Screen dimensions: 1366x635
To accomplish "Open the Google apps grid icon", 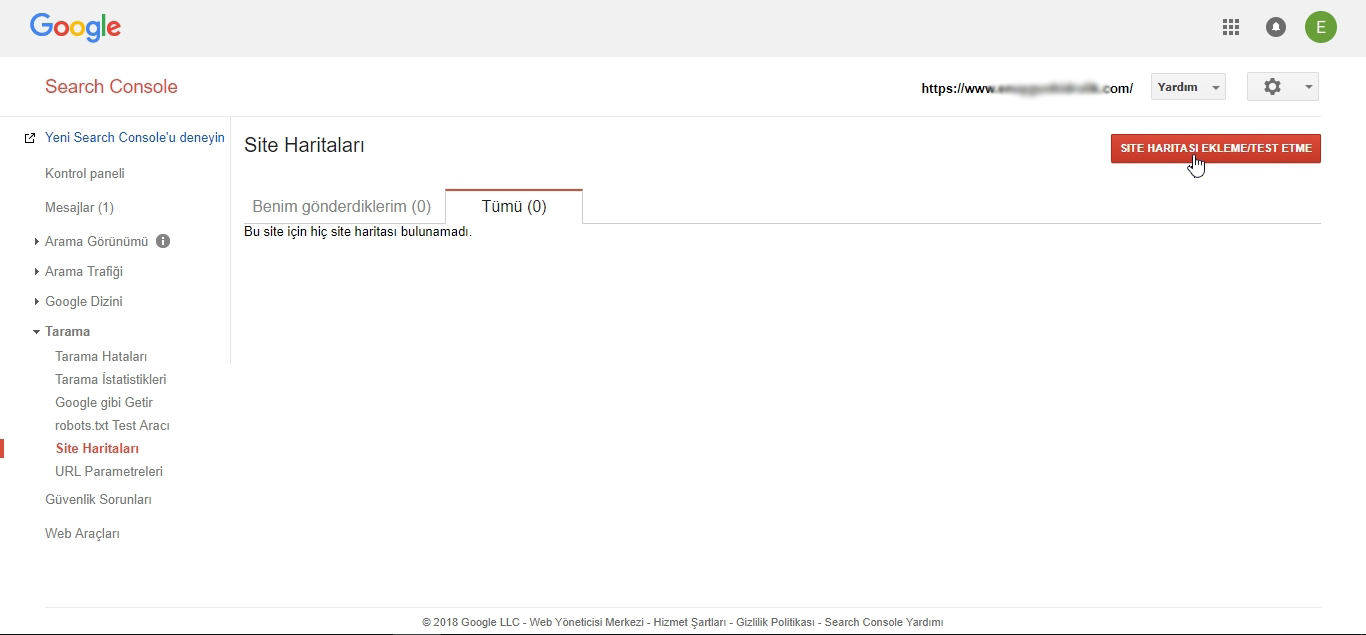I will click(x=1231, y=28).
